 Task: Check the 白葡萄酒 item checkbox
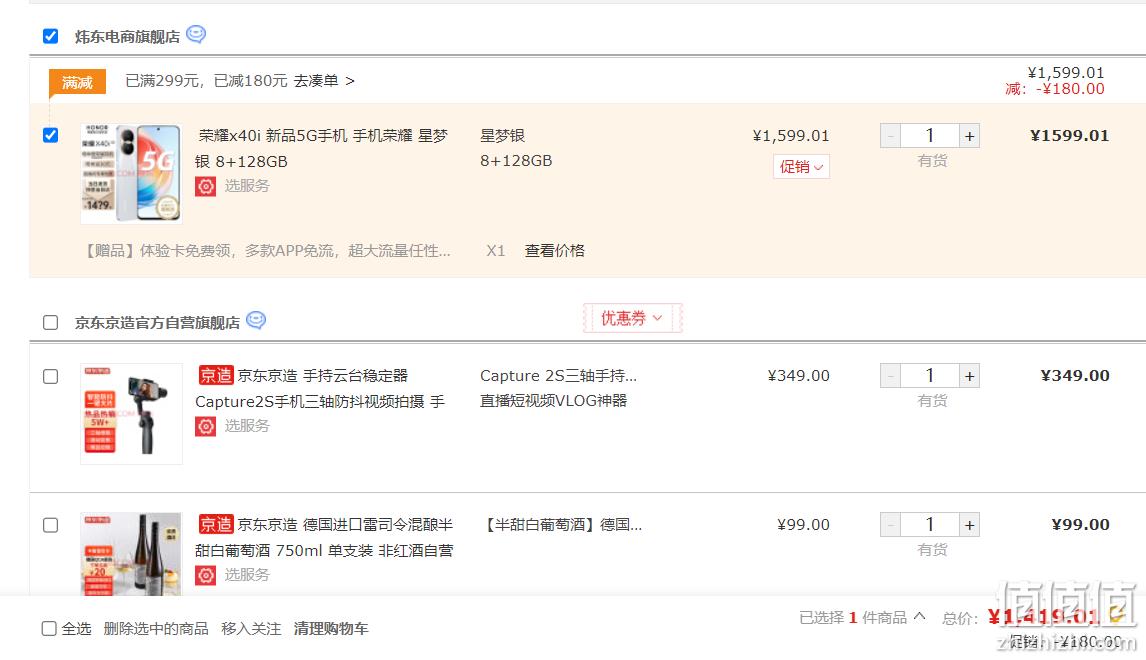pyautogui.click(x=50, y=526)
